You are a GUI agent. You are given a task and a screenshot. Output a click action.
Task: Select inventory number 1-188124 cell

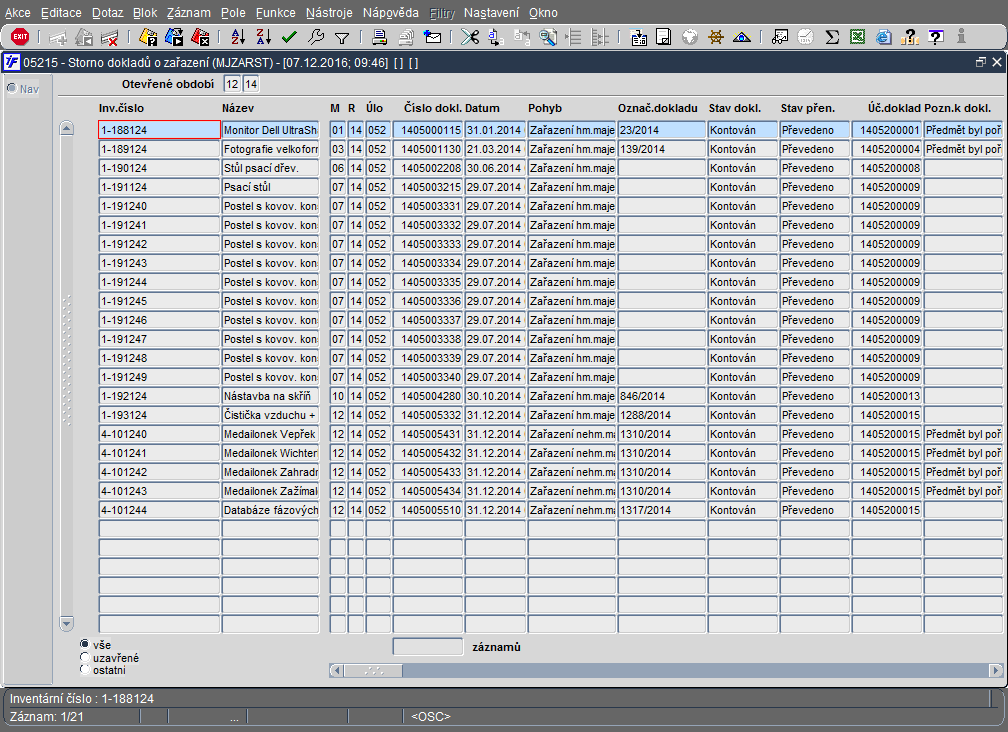coord(159,130)
